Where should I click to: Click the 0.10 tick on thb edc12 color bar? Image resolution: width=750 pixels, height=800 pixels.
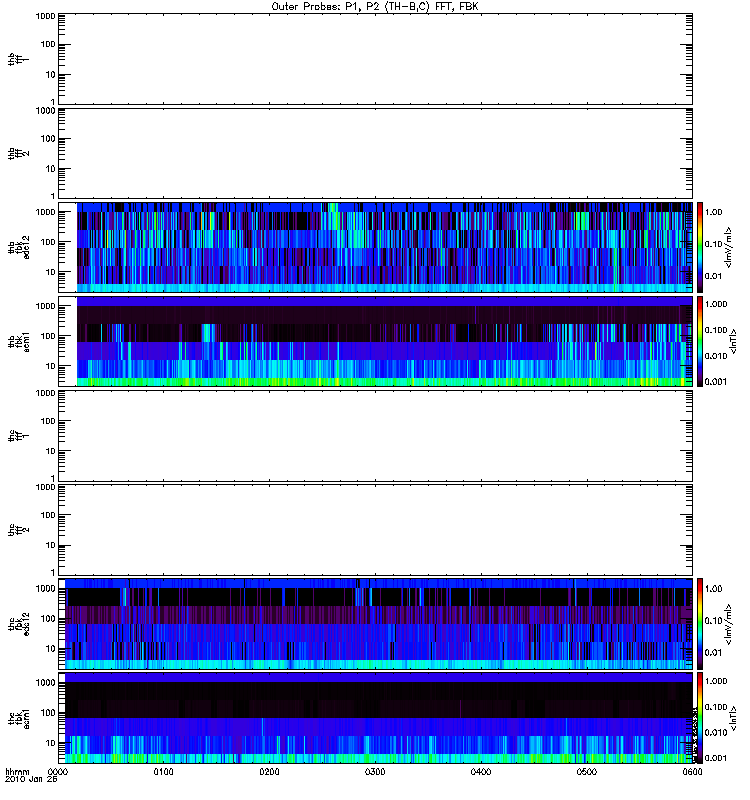pyautogui.click(x=713, y=244)
